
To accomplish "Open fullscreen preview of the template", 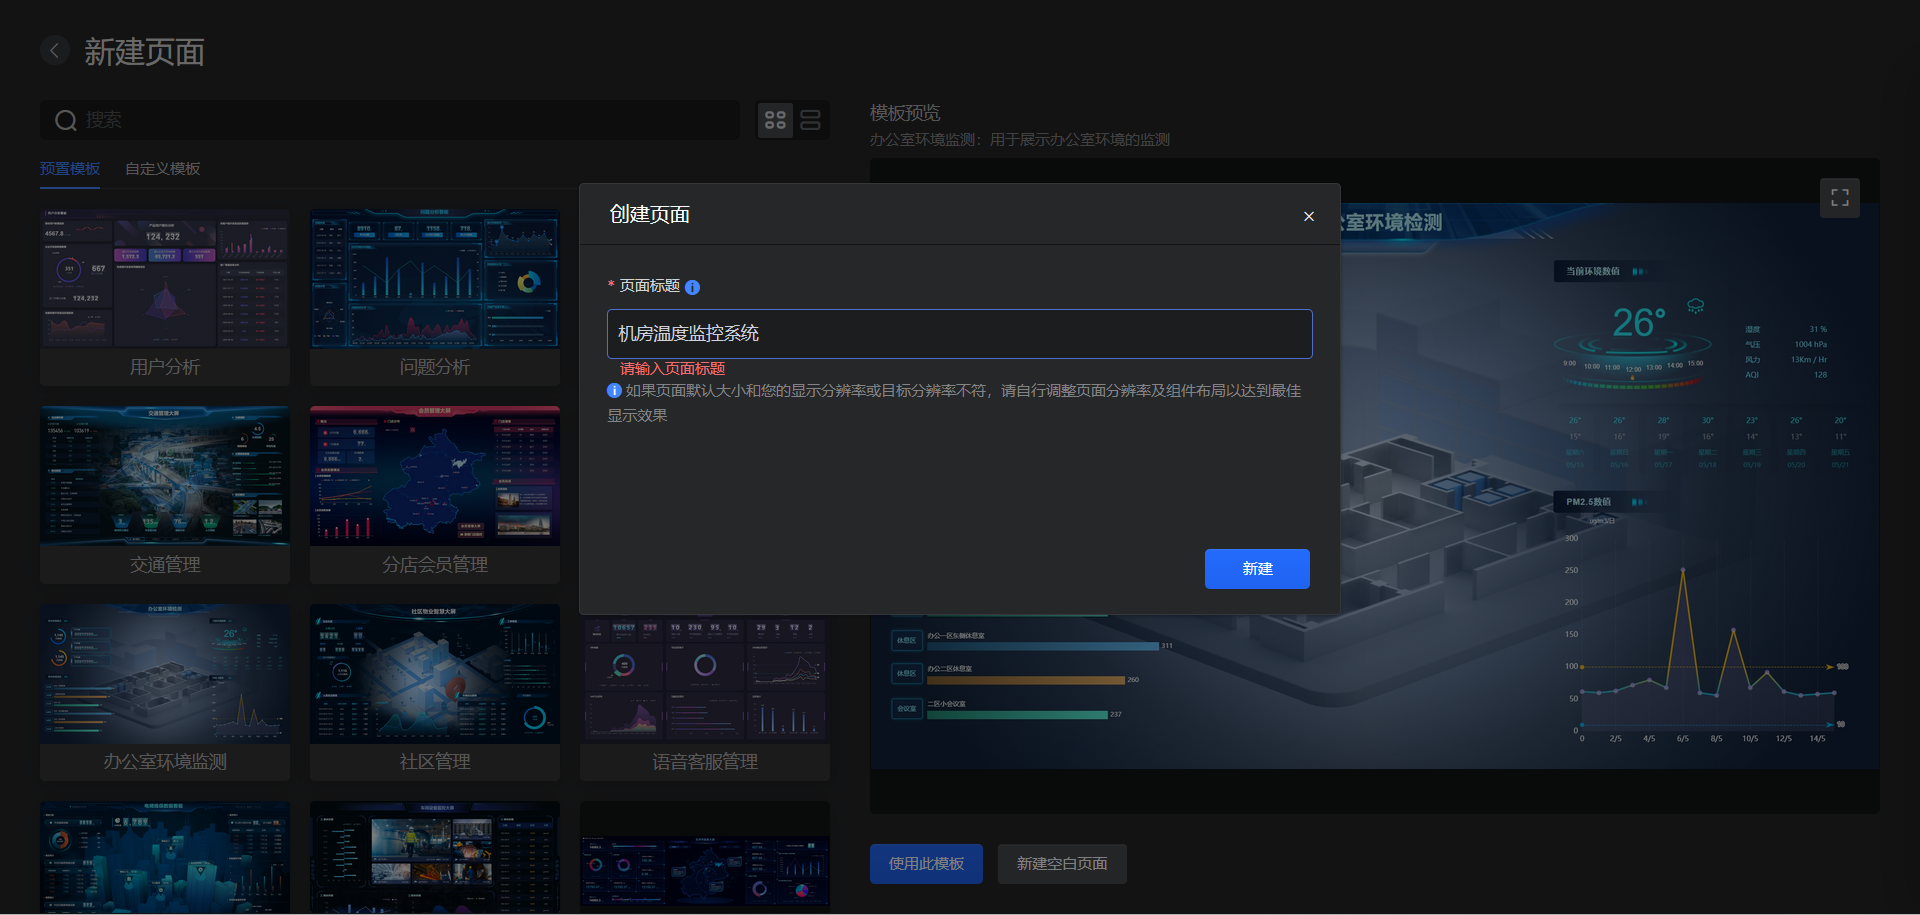I will coord(1840,197).
